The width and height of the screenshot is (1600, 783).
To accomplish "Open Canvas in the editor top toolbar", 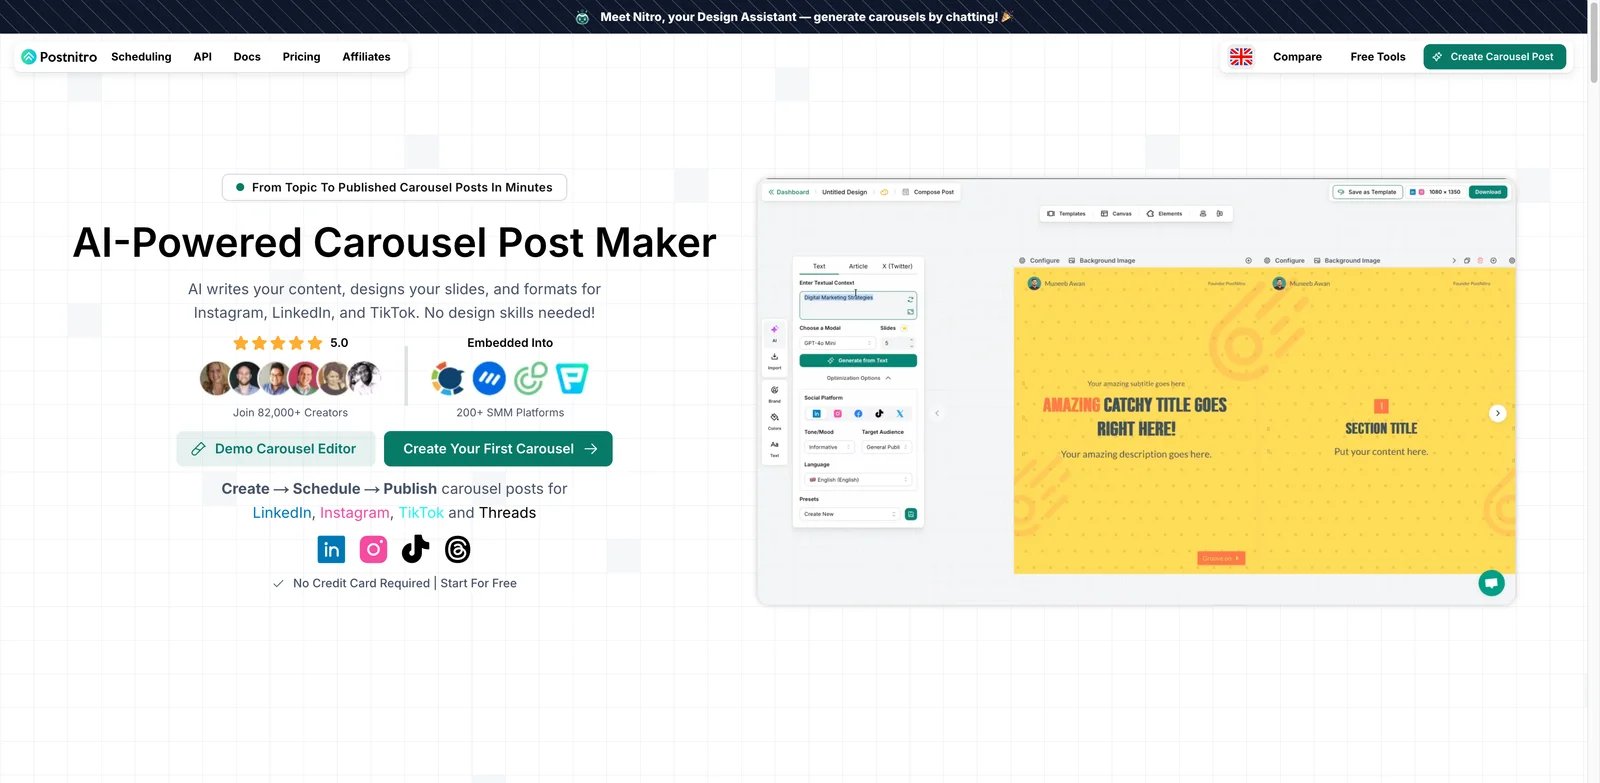I will (x=1116, y=213).
